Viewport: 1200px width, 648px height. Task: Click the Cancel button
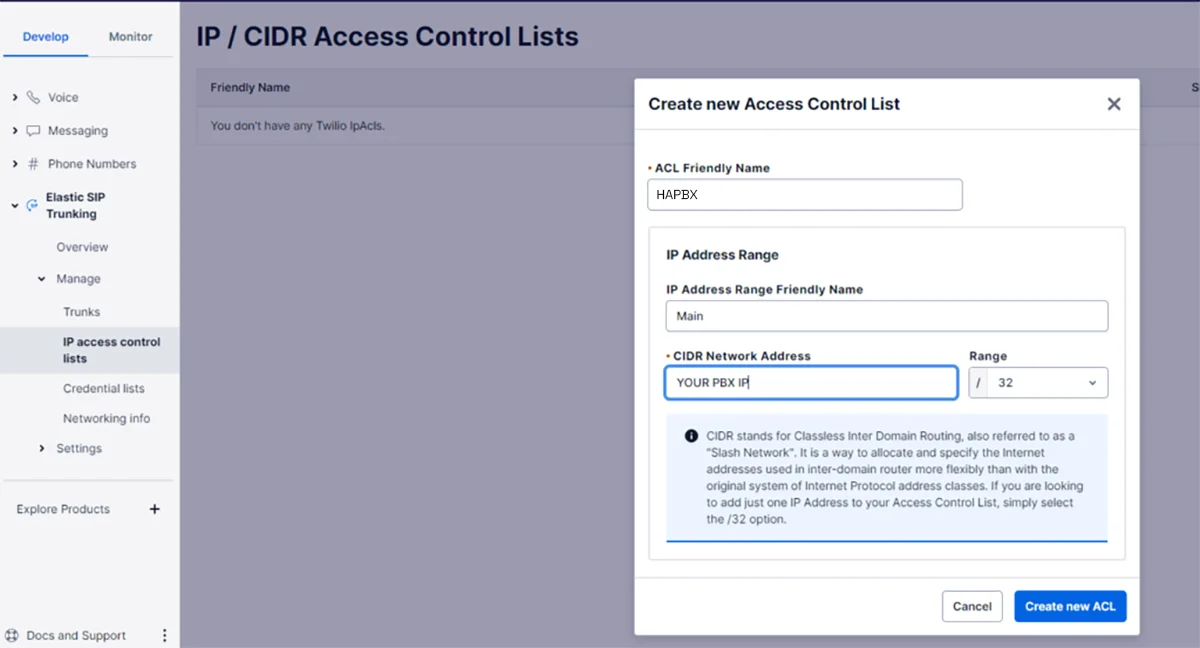[x=971, y=606]
